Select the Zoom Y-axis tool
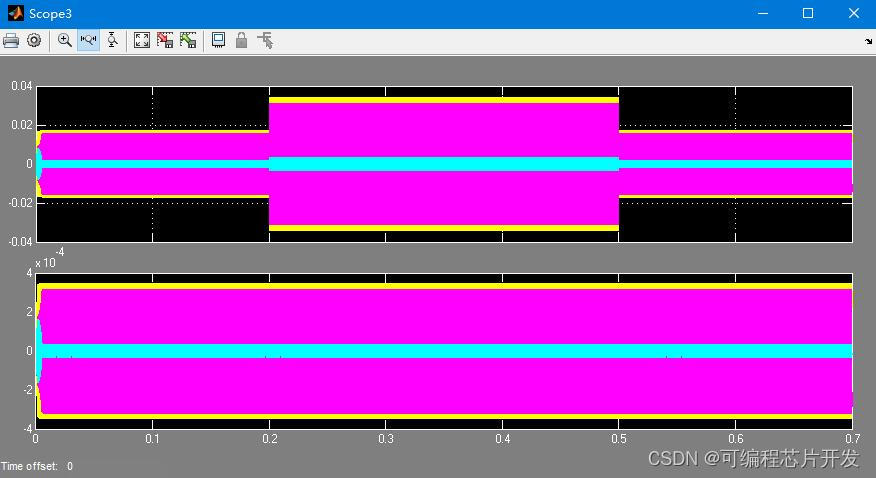The height and width of the screenshot is (478, 876). (112, 41)
